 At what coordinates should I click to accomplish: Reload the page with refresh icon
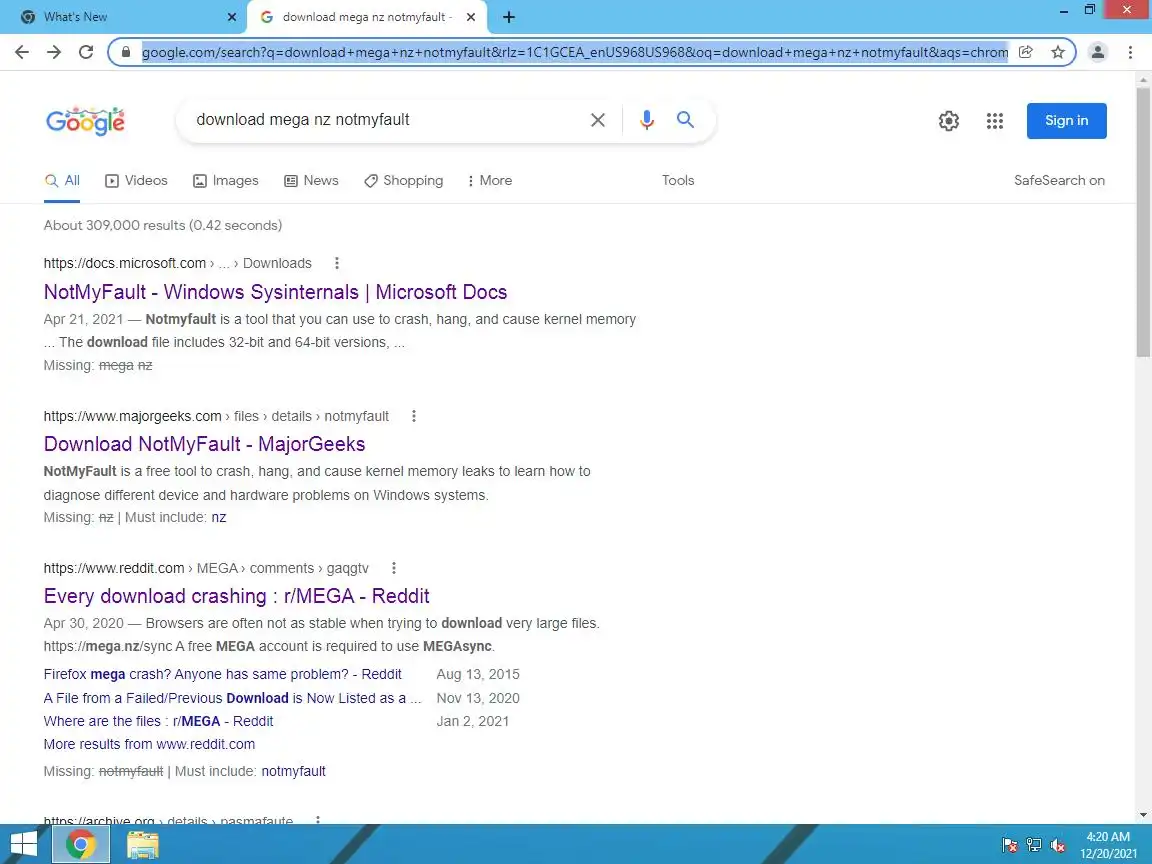pos(86,52)
